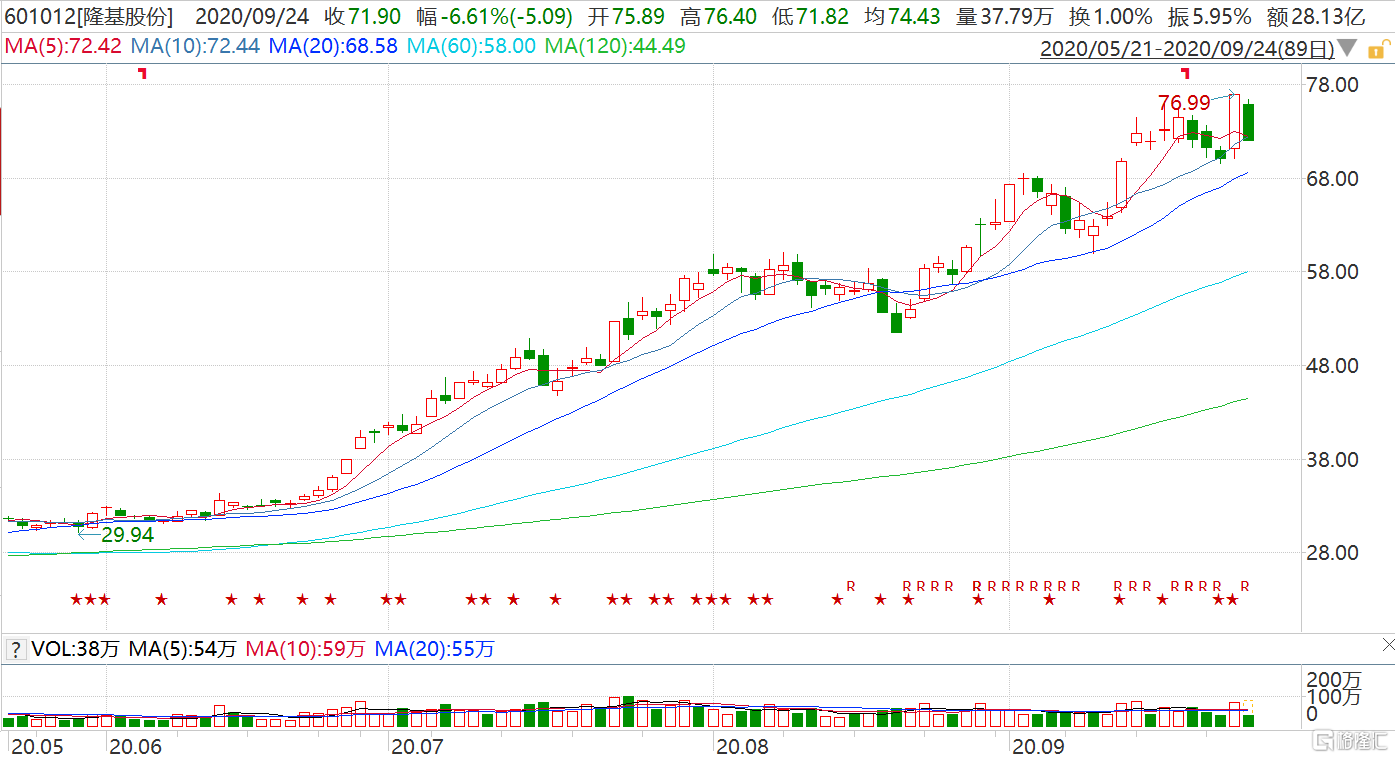Select the MA(120):44.49 moving average label
This screenshot has width=1395, height=759.
[x=615, y=46]
